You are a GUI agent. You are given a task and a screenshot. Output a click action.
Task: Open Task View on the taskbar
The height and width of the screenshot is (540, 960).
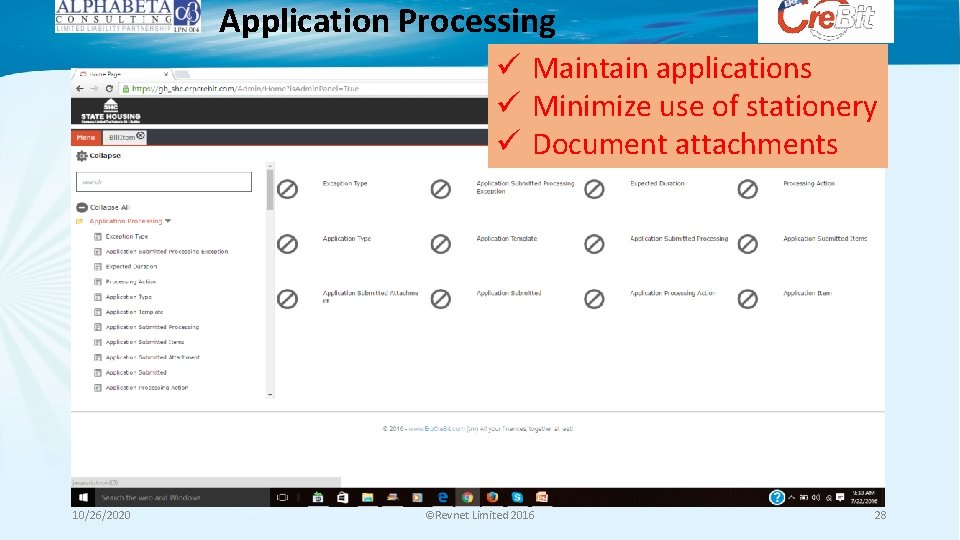[x=282, y=497]
